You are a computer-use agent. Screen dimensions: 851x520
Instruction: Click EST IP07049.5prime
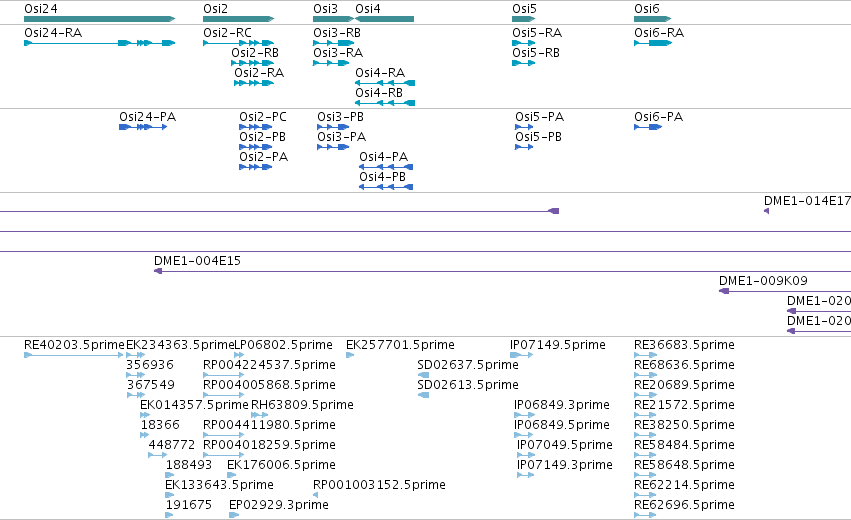pyautogui.click(x=525, y=456)
